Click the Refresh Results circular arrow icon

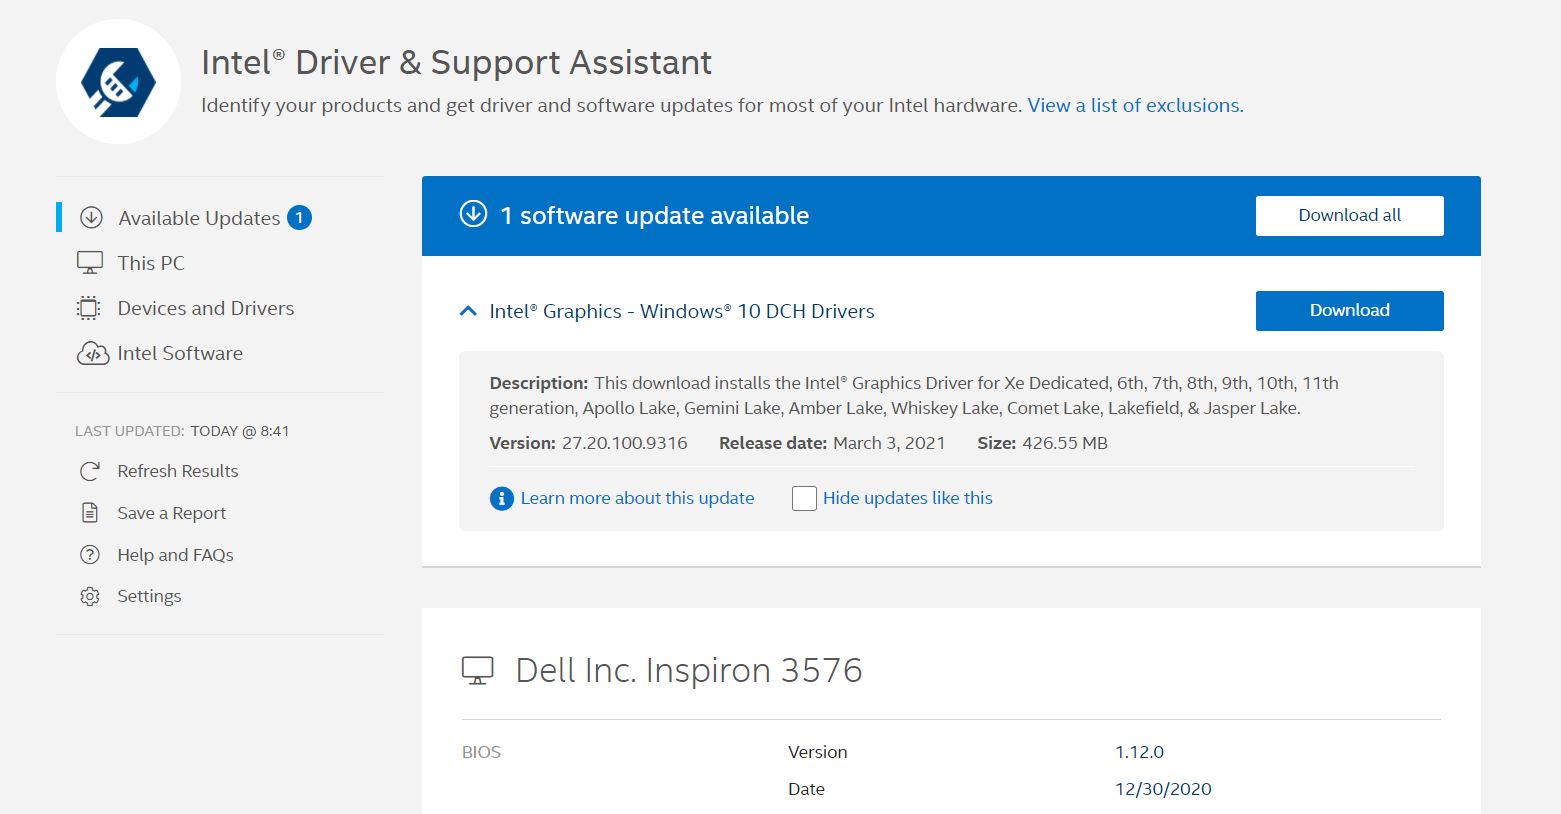(90, 471)
